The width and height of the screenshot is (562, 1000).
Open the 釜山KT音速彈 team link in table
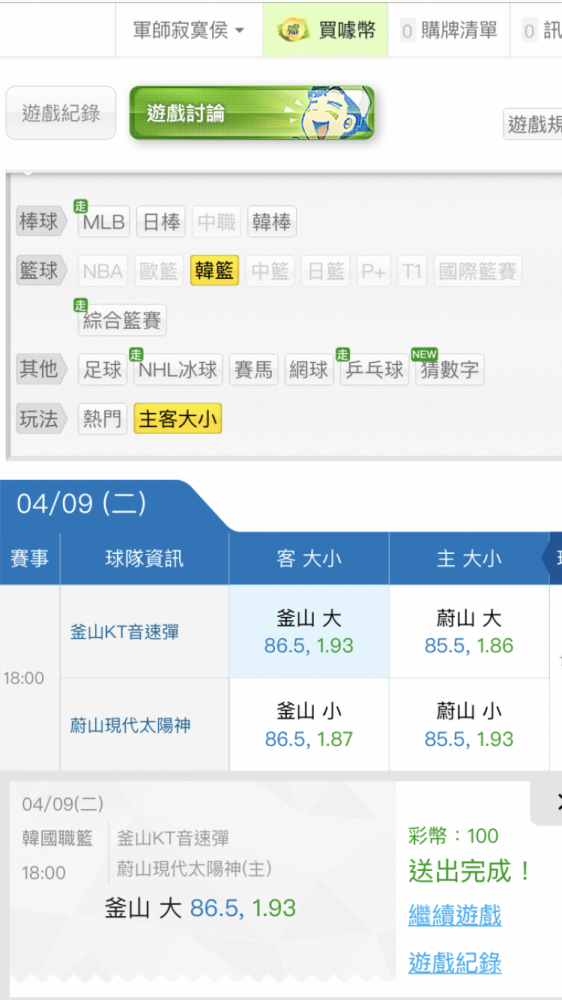pyautogui.click(x=125, y=632)
